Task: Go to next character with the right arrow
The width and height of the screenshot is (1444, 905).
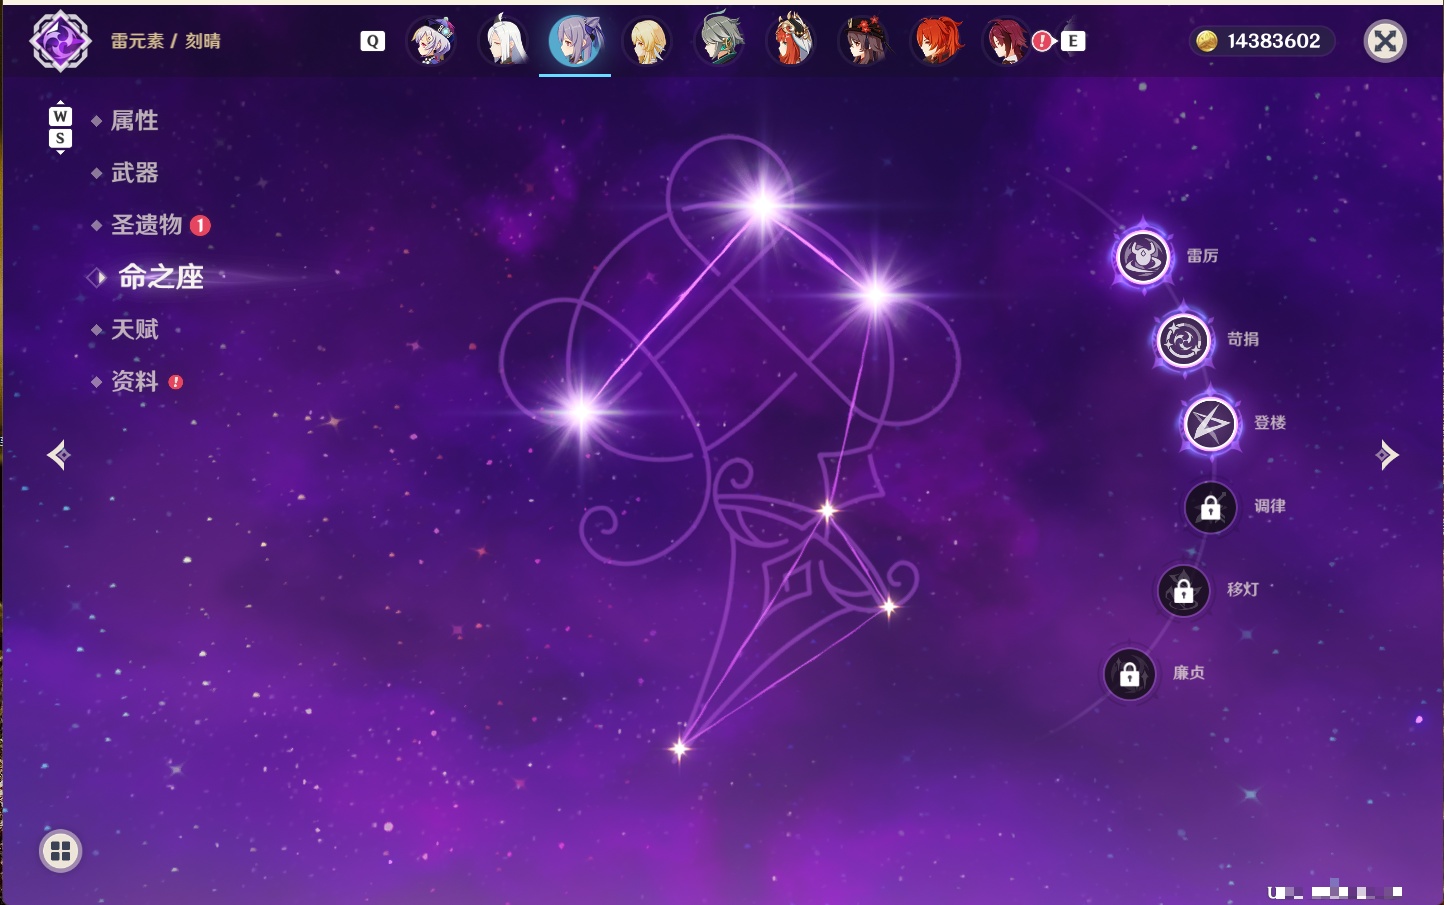Action: click(x=1386, y=455)
